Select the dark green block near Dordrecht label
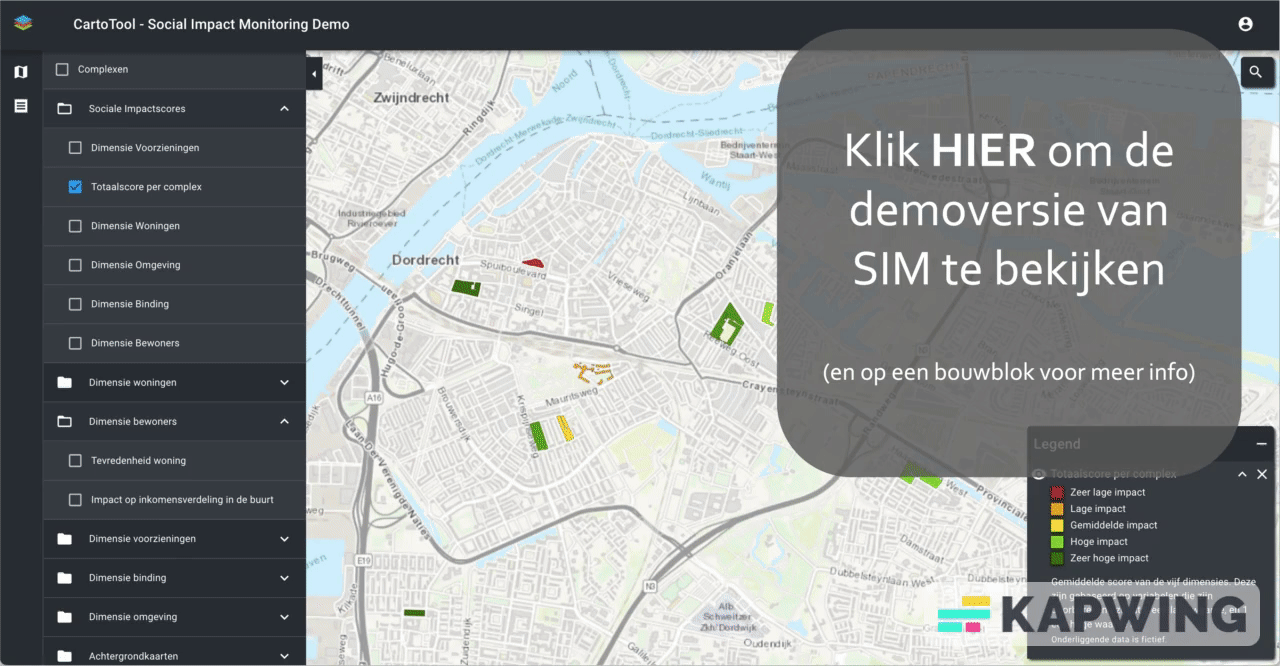 coord(466,287)
